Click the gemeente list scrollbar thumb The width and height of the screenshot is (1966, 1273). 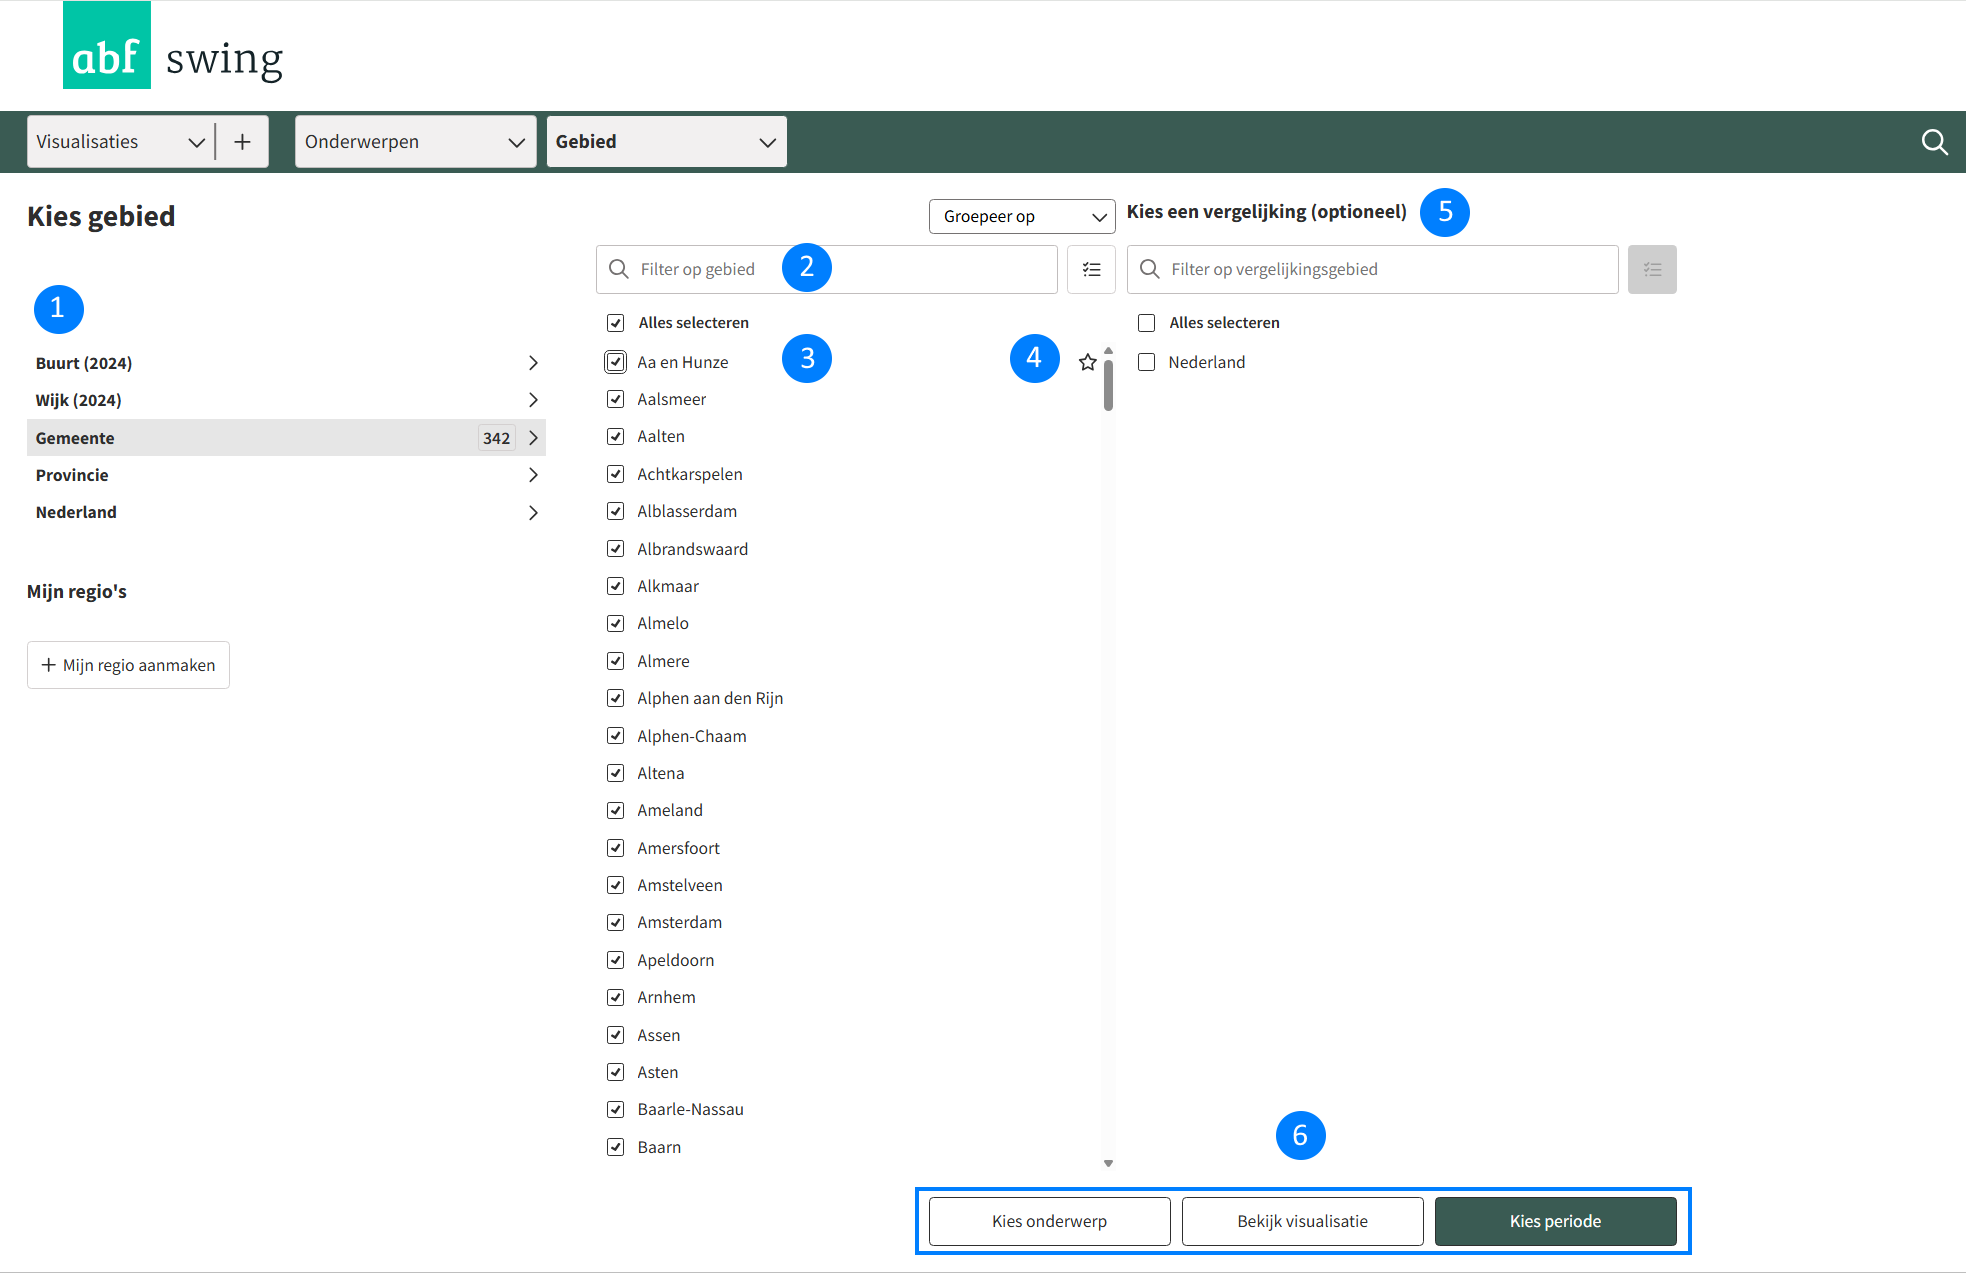1108,386
